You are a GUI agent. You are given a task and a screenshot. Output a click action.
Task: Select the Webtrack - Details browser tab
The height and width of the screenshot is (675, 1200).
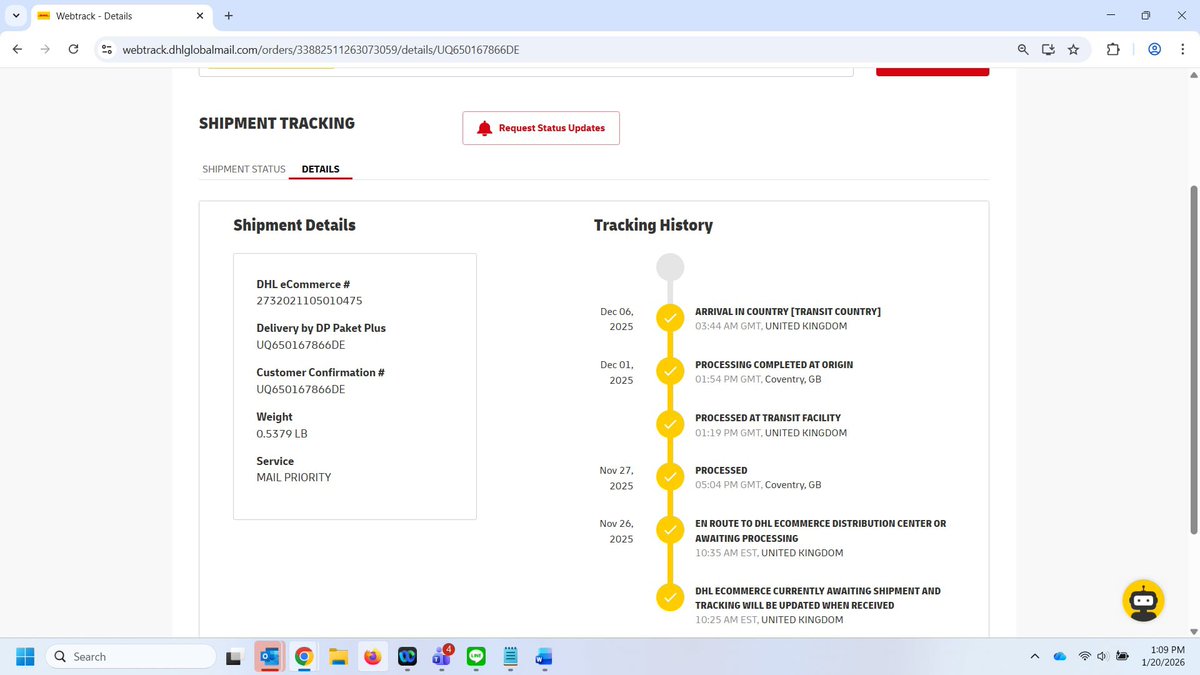(x=120, y=16)
